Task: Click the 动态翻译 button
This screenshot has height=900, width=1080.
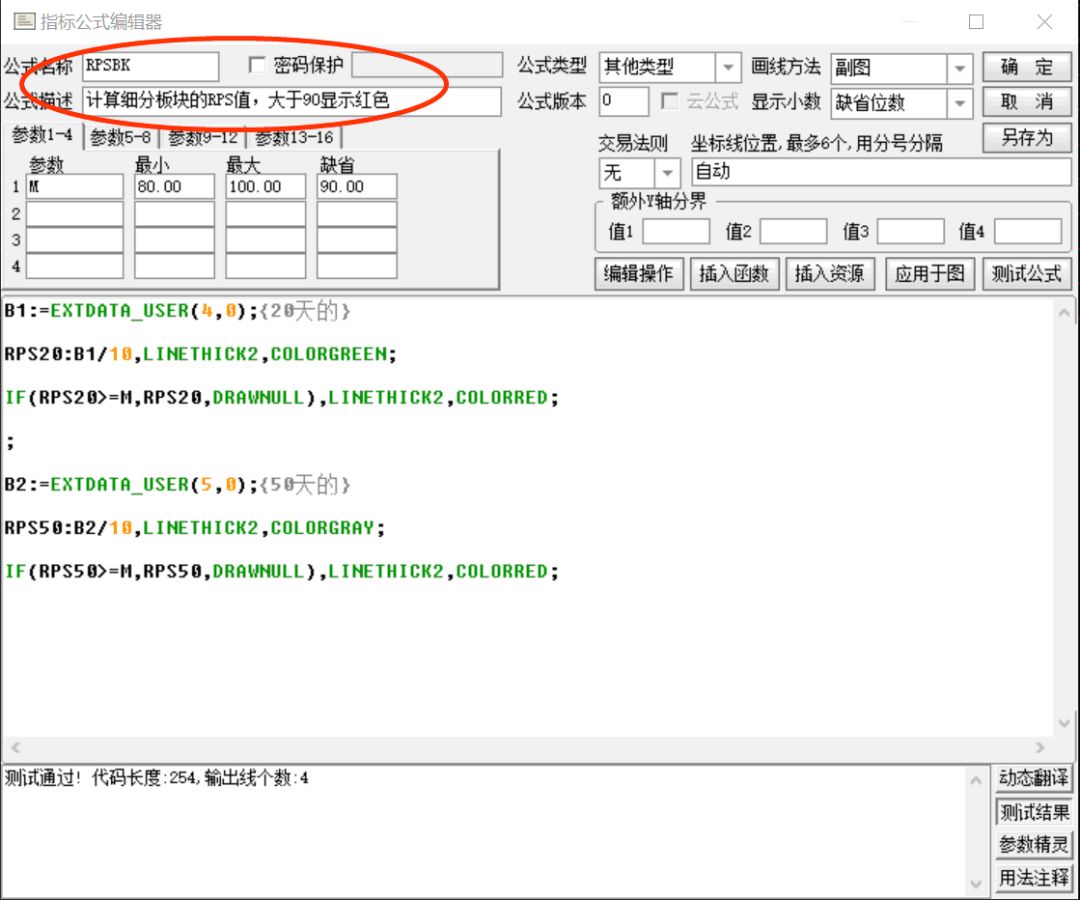Action: point(1033,778)
